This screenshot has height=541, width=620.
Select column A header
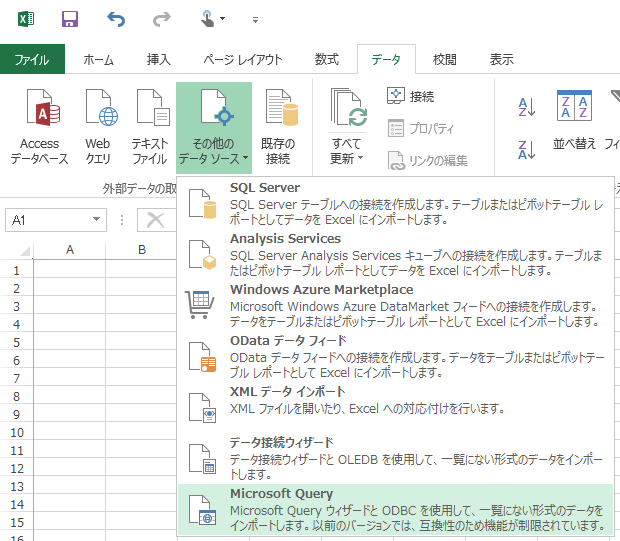70,250
